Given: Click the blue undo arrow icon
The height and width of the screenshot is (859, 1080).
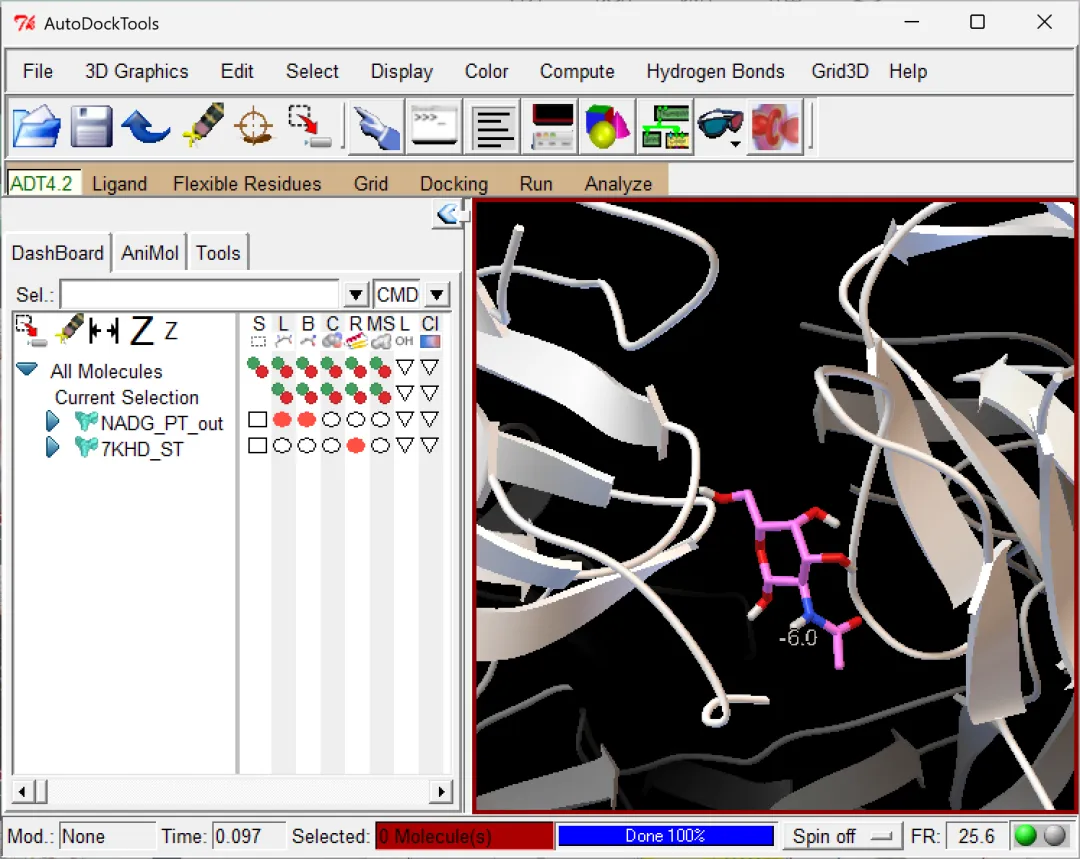Looking at the screenshot, I should click(x=145, y=126).
